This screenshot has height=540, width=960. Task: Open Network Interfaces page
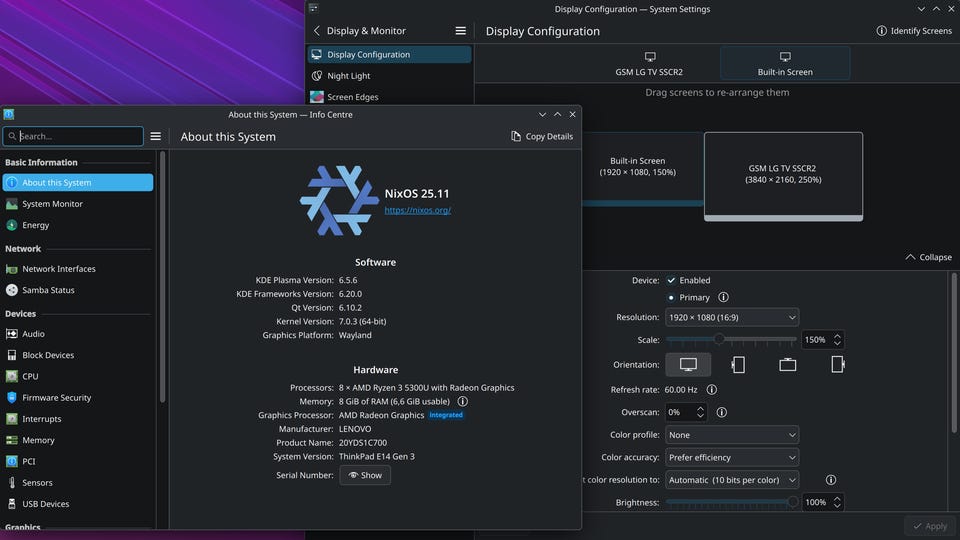(78, 269)
